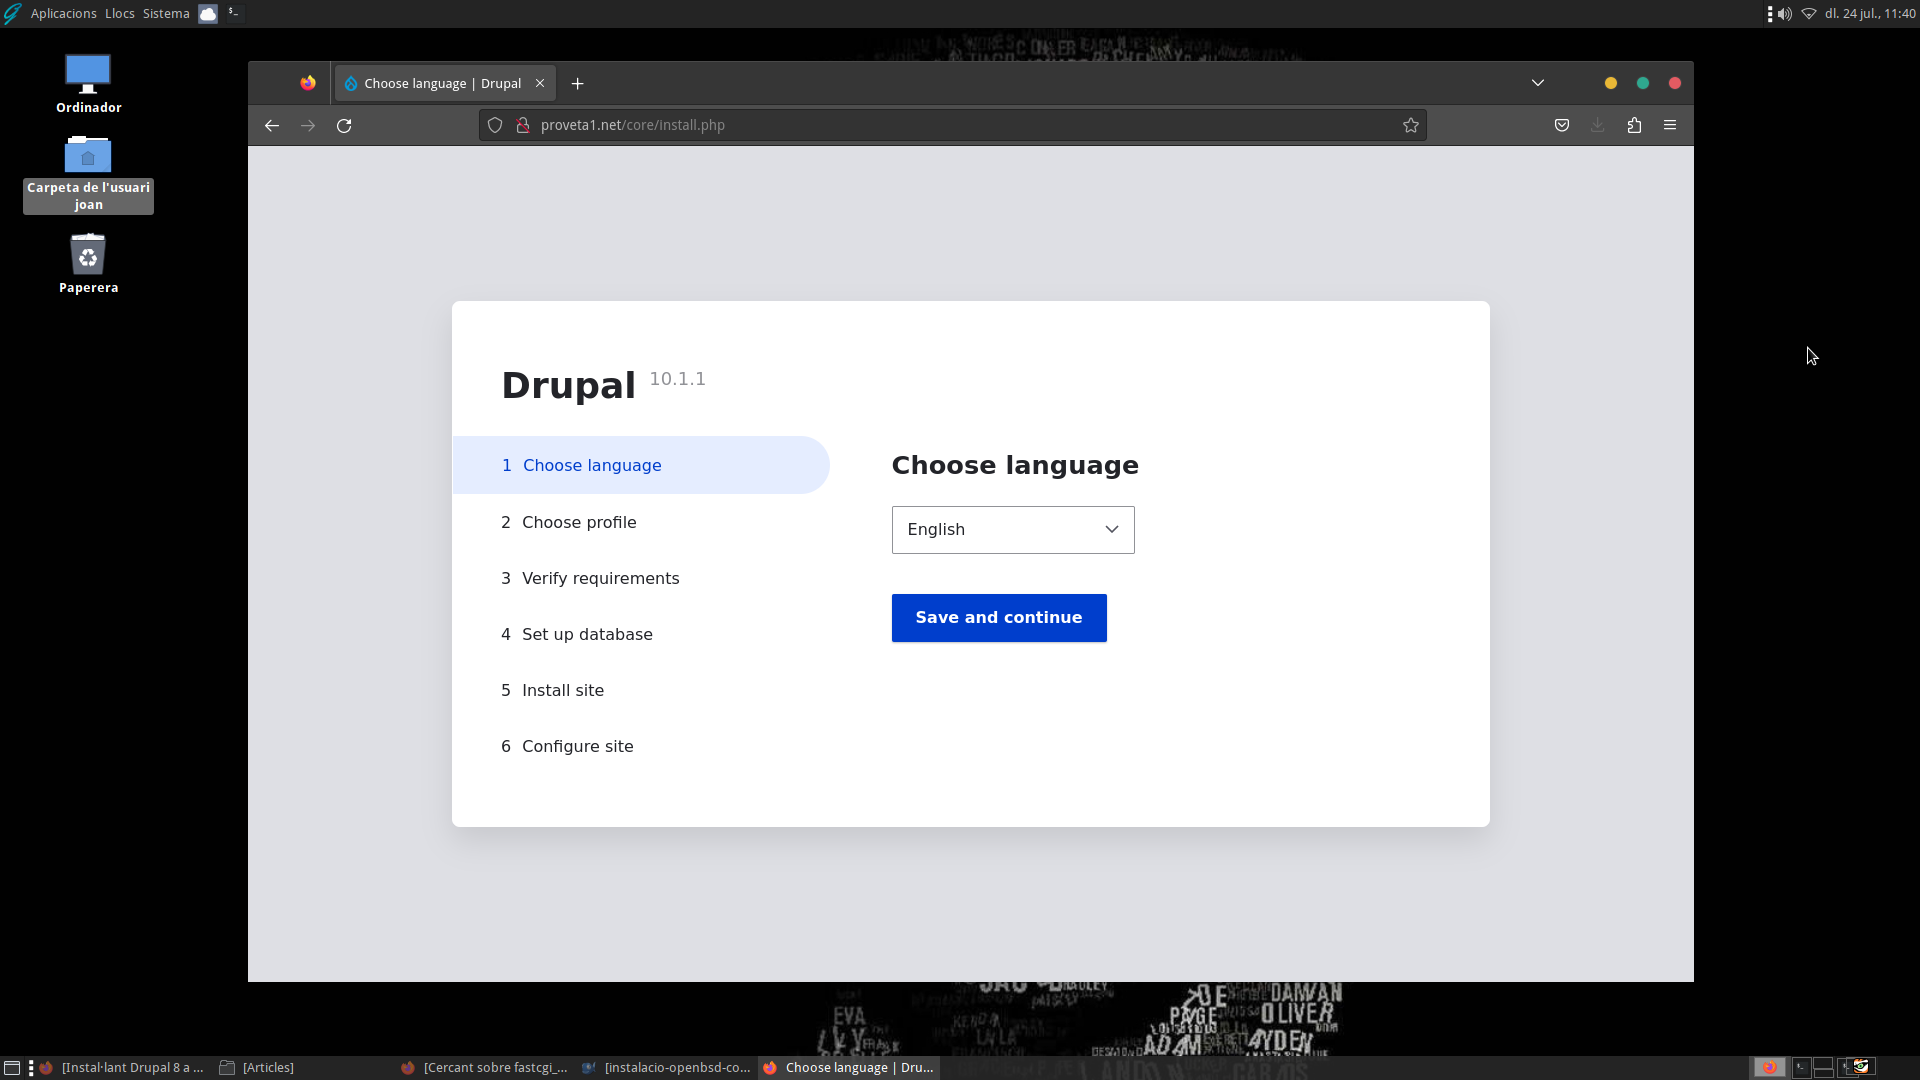Open a new browser tab
The width and height of the screenshot is (1920, 1080).
click(577, 84)
